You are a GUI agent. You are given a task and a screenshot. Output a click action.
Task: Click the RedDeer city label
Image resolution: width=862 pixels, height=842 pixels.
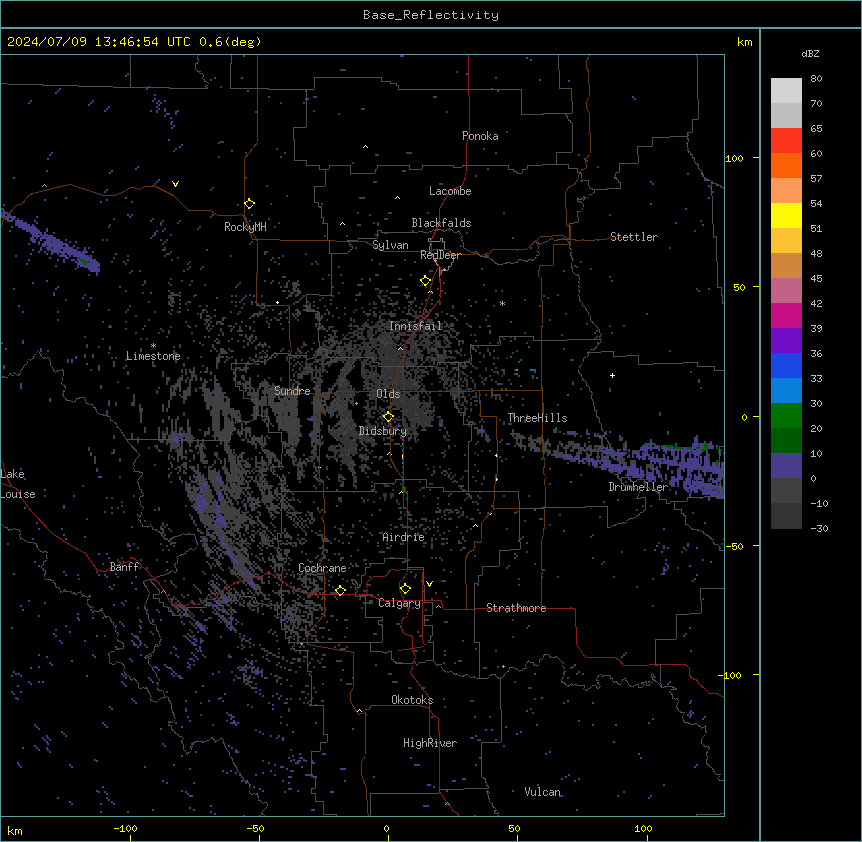(x=440, y=255)
